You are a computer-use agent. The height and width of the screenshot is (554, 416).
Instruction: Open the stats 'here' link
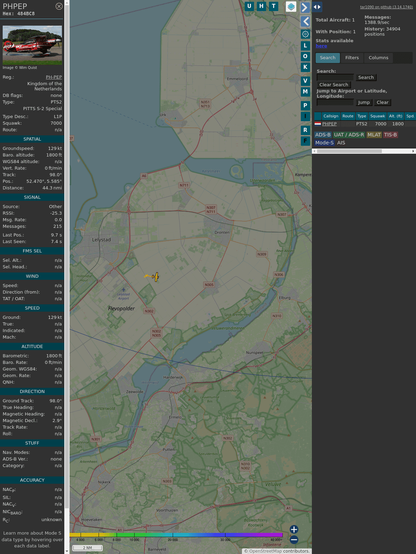click(x=321, y=46)
